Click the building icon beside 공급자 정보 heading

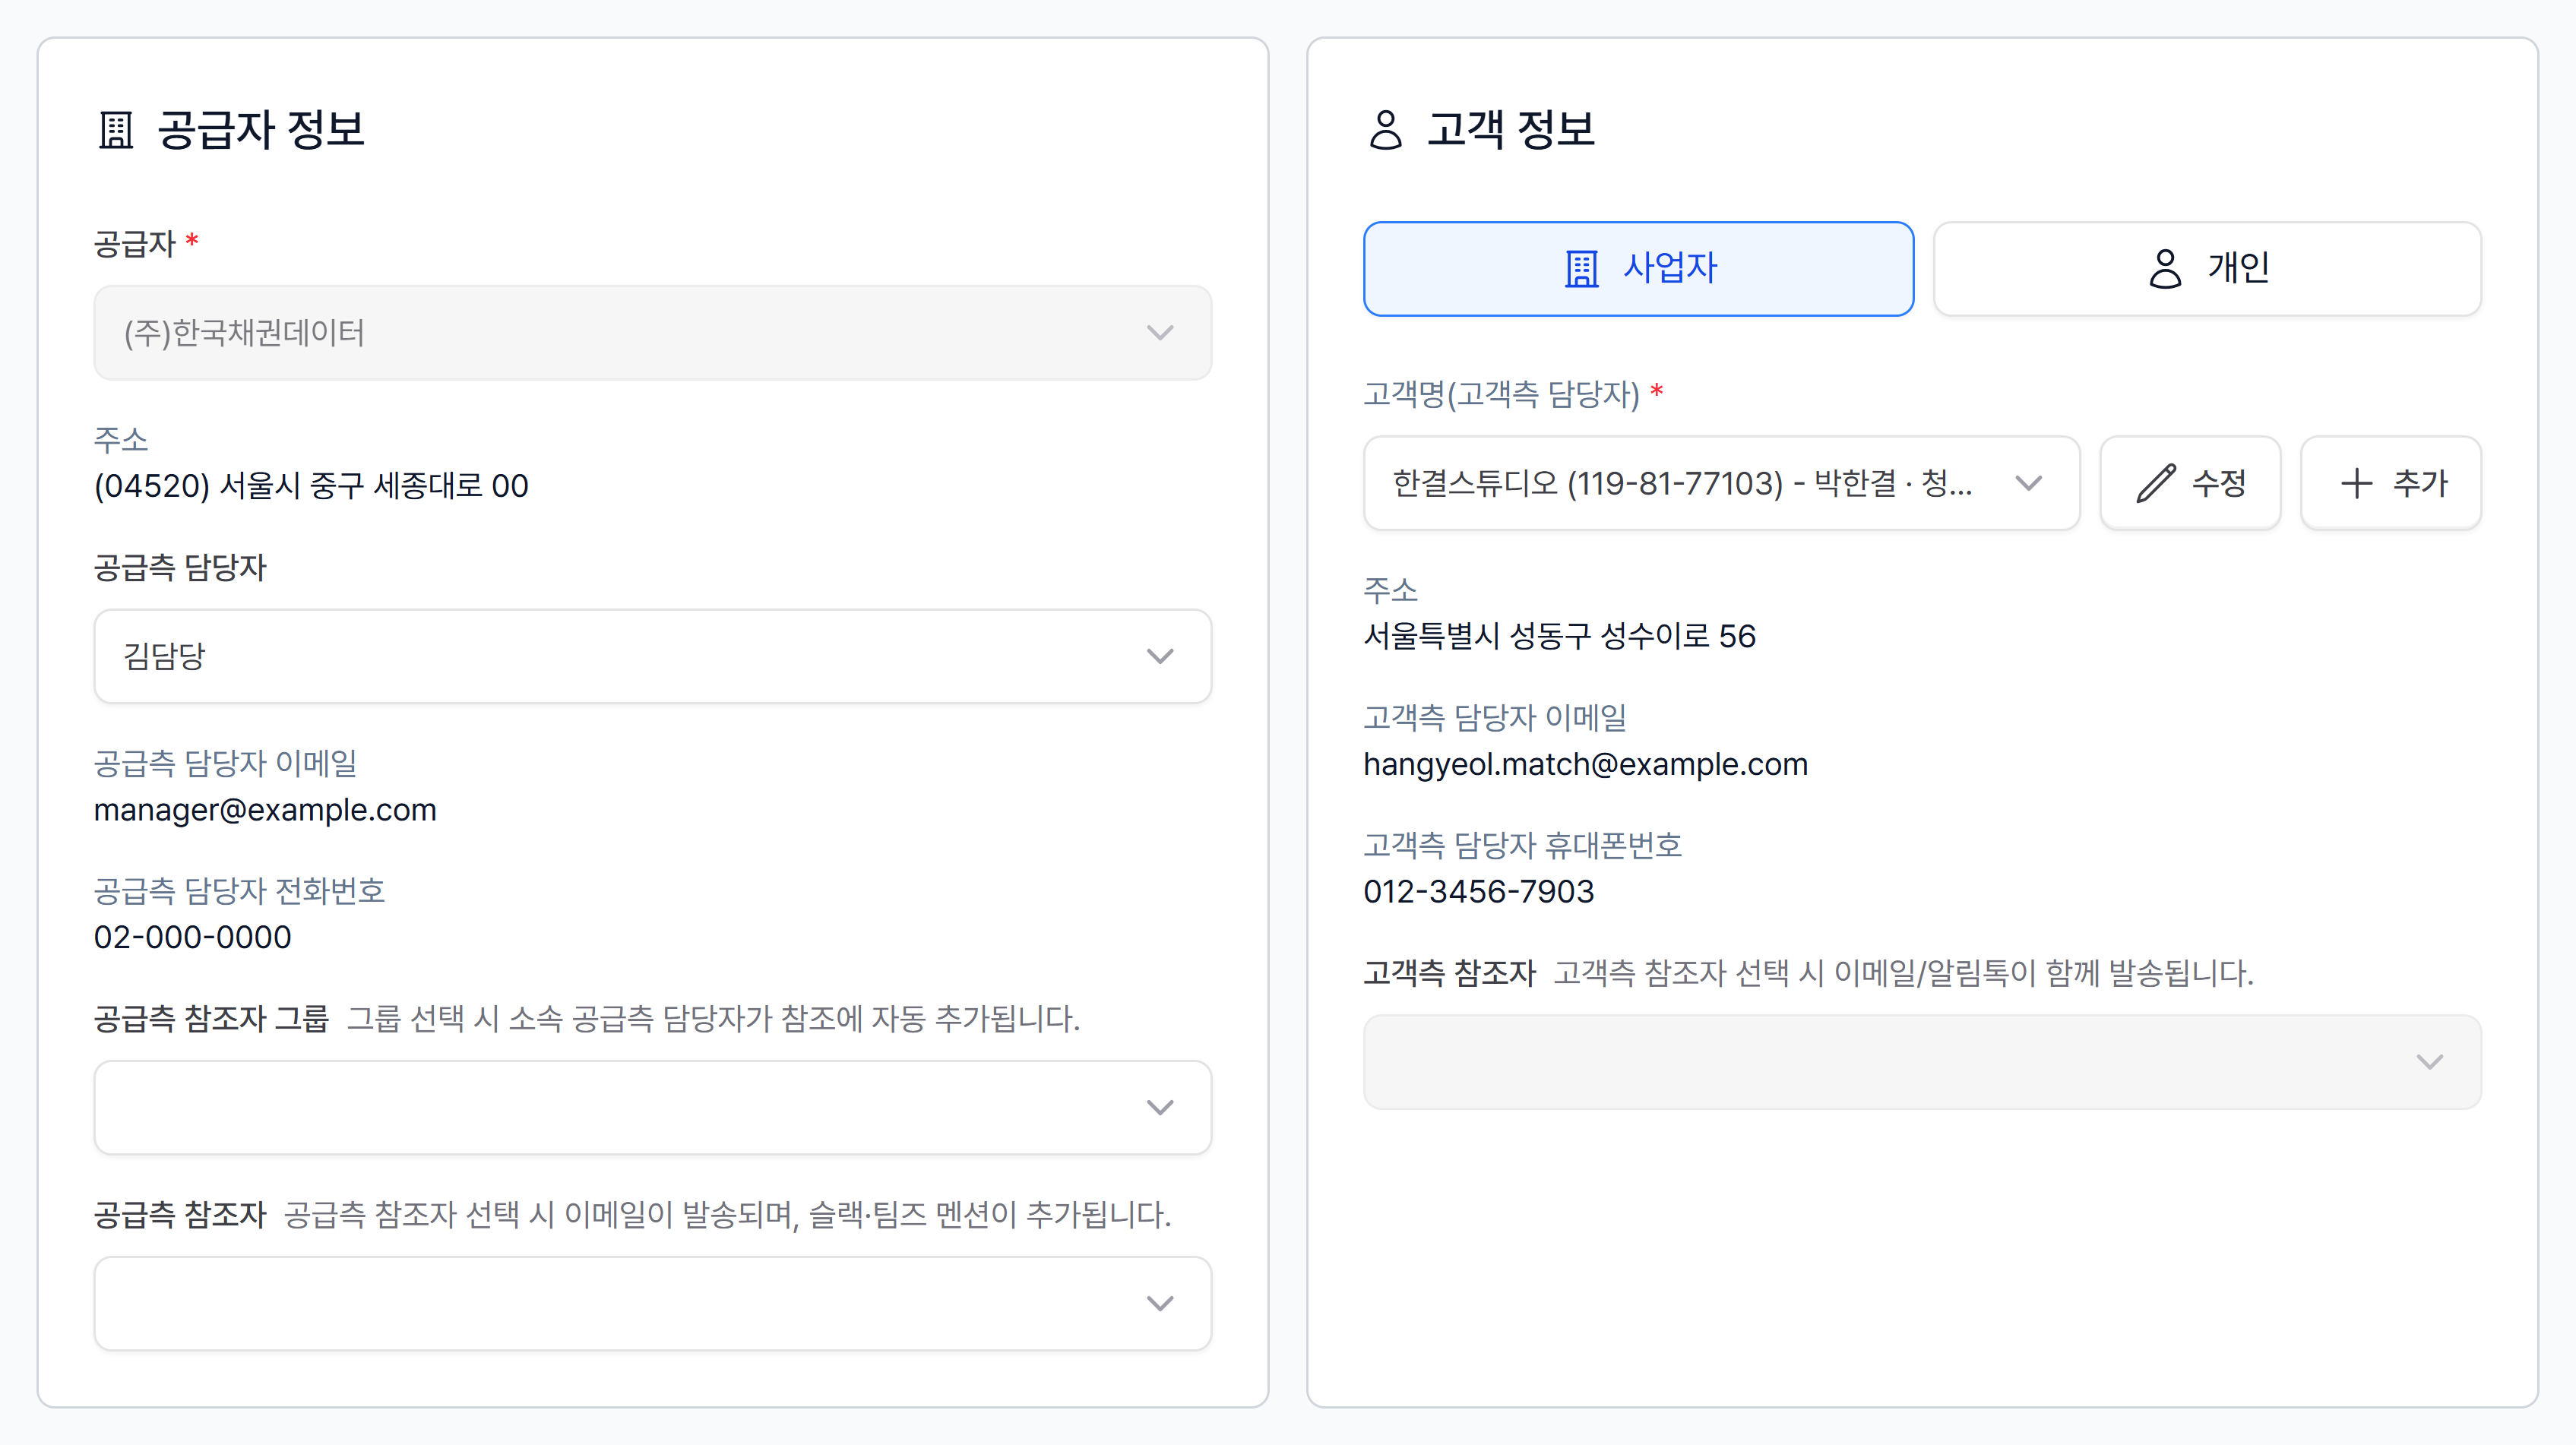point(116,130)
